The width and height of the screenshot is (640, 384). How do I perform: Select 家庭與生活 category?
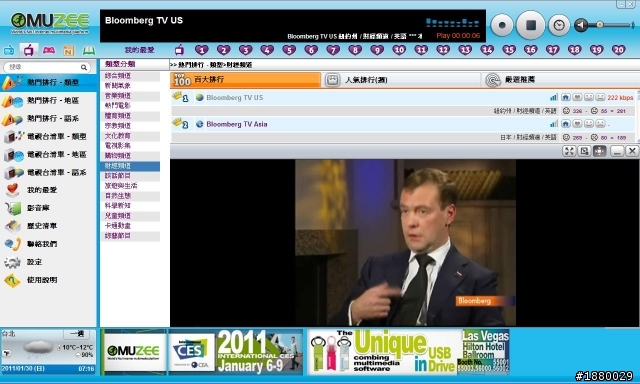(x=130, y=186)
